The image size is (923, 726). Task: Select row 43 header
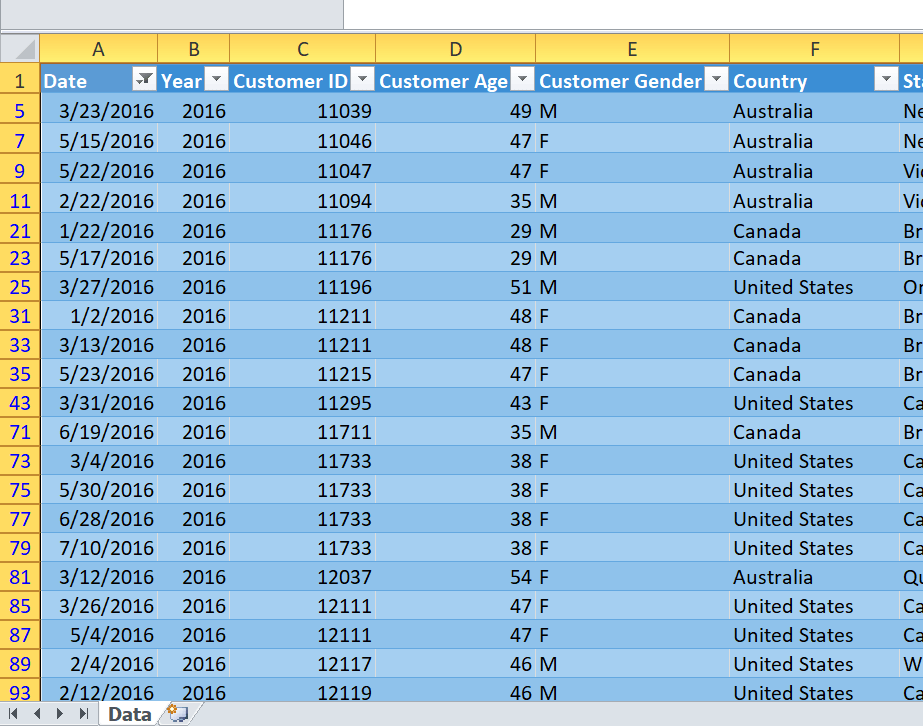[x=20, y=403]
